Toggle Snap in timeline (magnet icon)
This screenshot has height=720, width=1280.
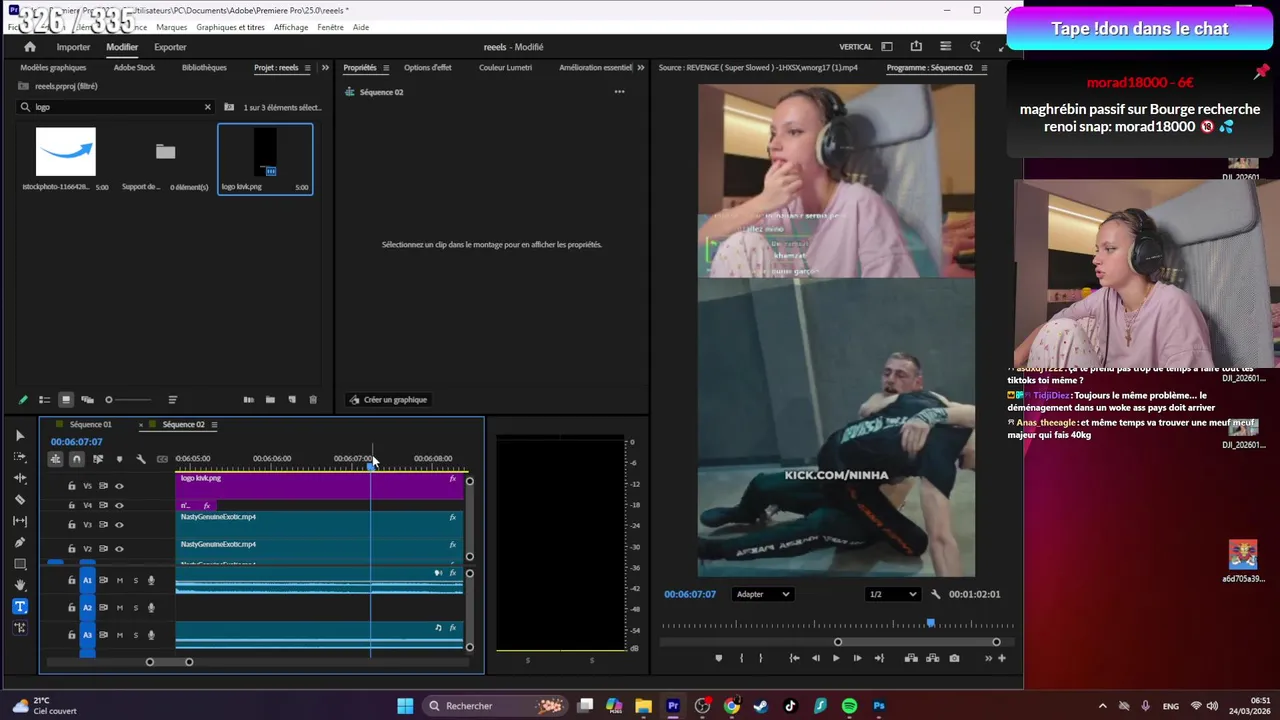76,459
